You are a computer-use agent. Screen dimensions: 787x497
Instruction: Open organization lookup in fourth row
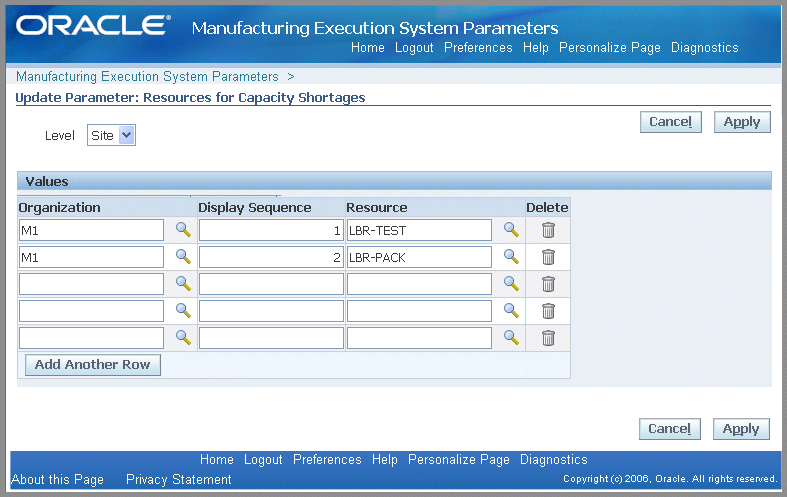183,311
